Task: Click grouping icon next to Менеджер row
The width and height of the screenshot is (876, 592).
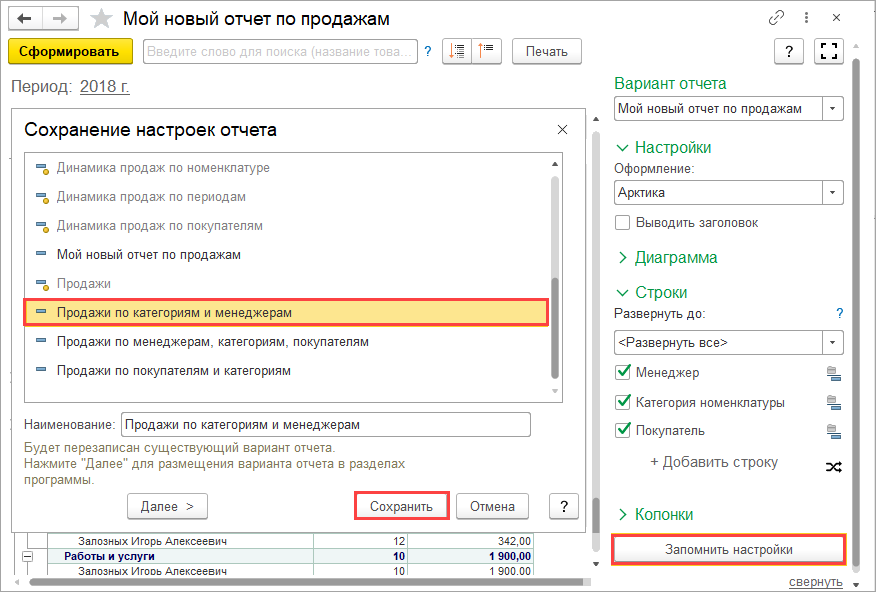Action: pyautogui.click(x=833, y=373)
